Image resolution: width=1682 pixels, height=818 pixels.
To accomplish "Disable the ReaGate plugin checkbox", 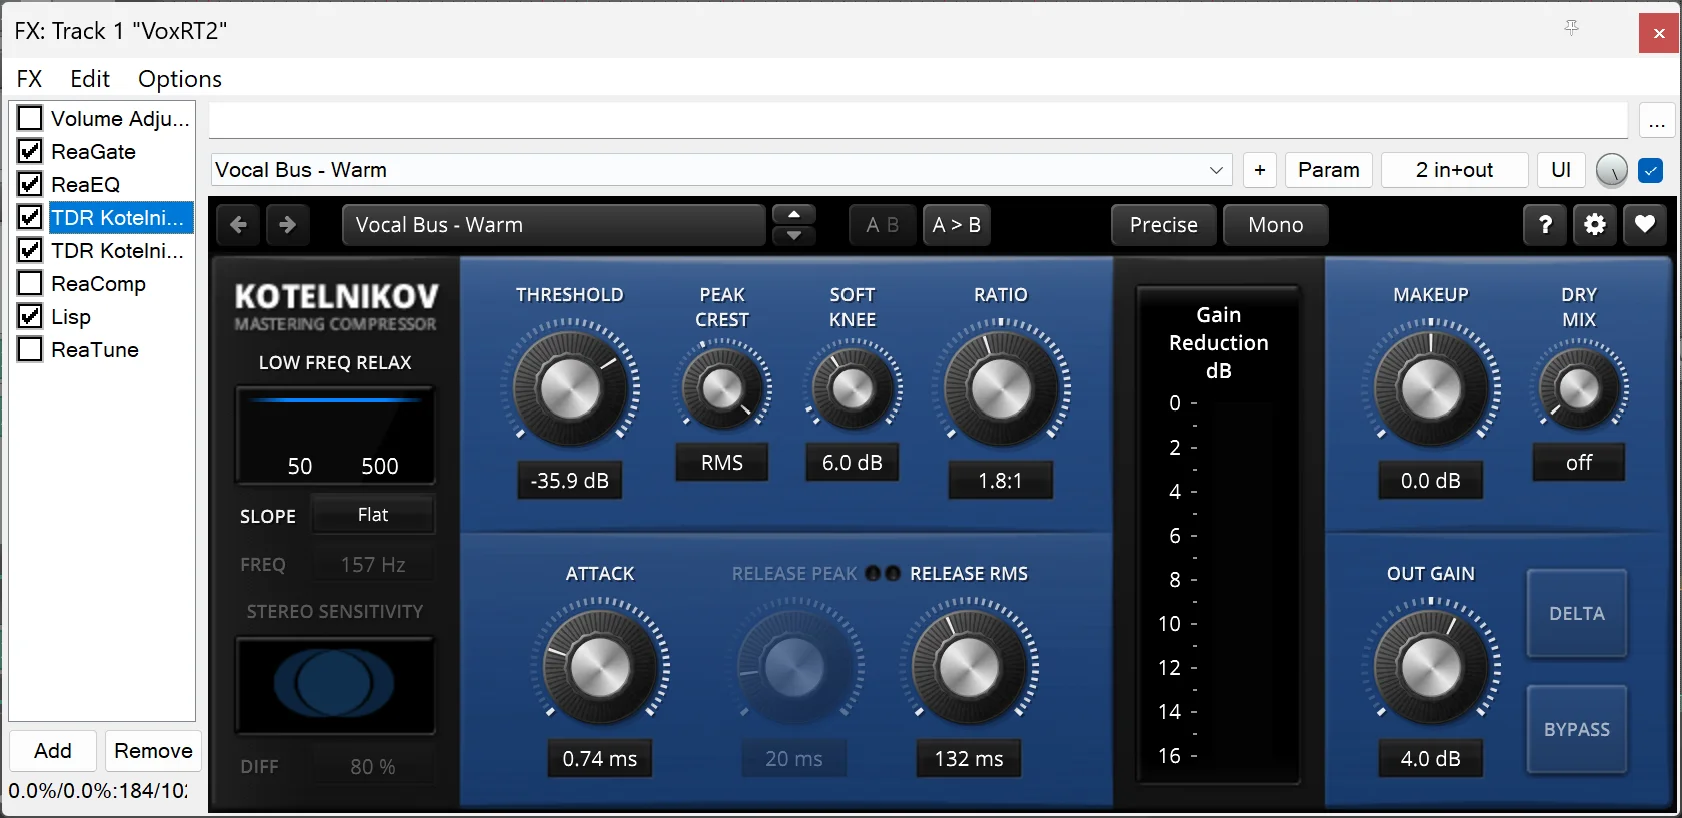I will 30,151.
